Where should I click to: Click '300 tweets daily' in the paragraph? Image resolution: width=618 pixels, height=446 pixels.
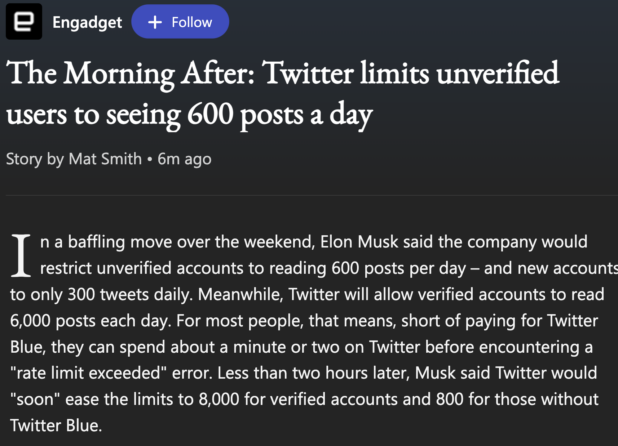130,295
